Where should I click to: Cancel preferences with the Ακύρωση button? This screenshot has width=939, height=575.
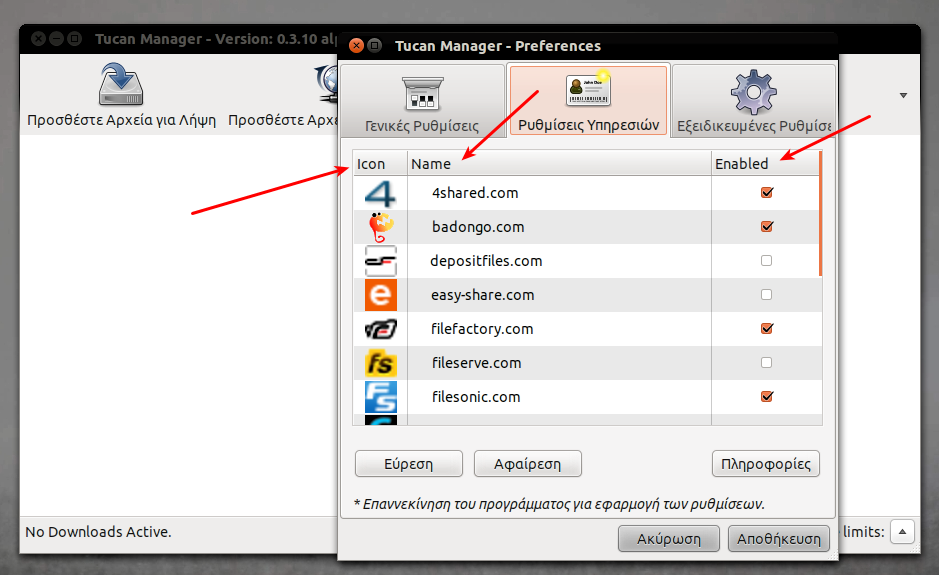[668, 538]
